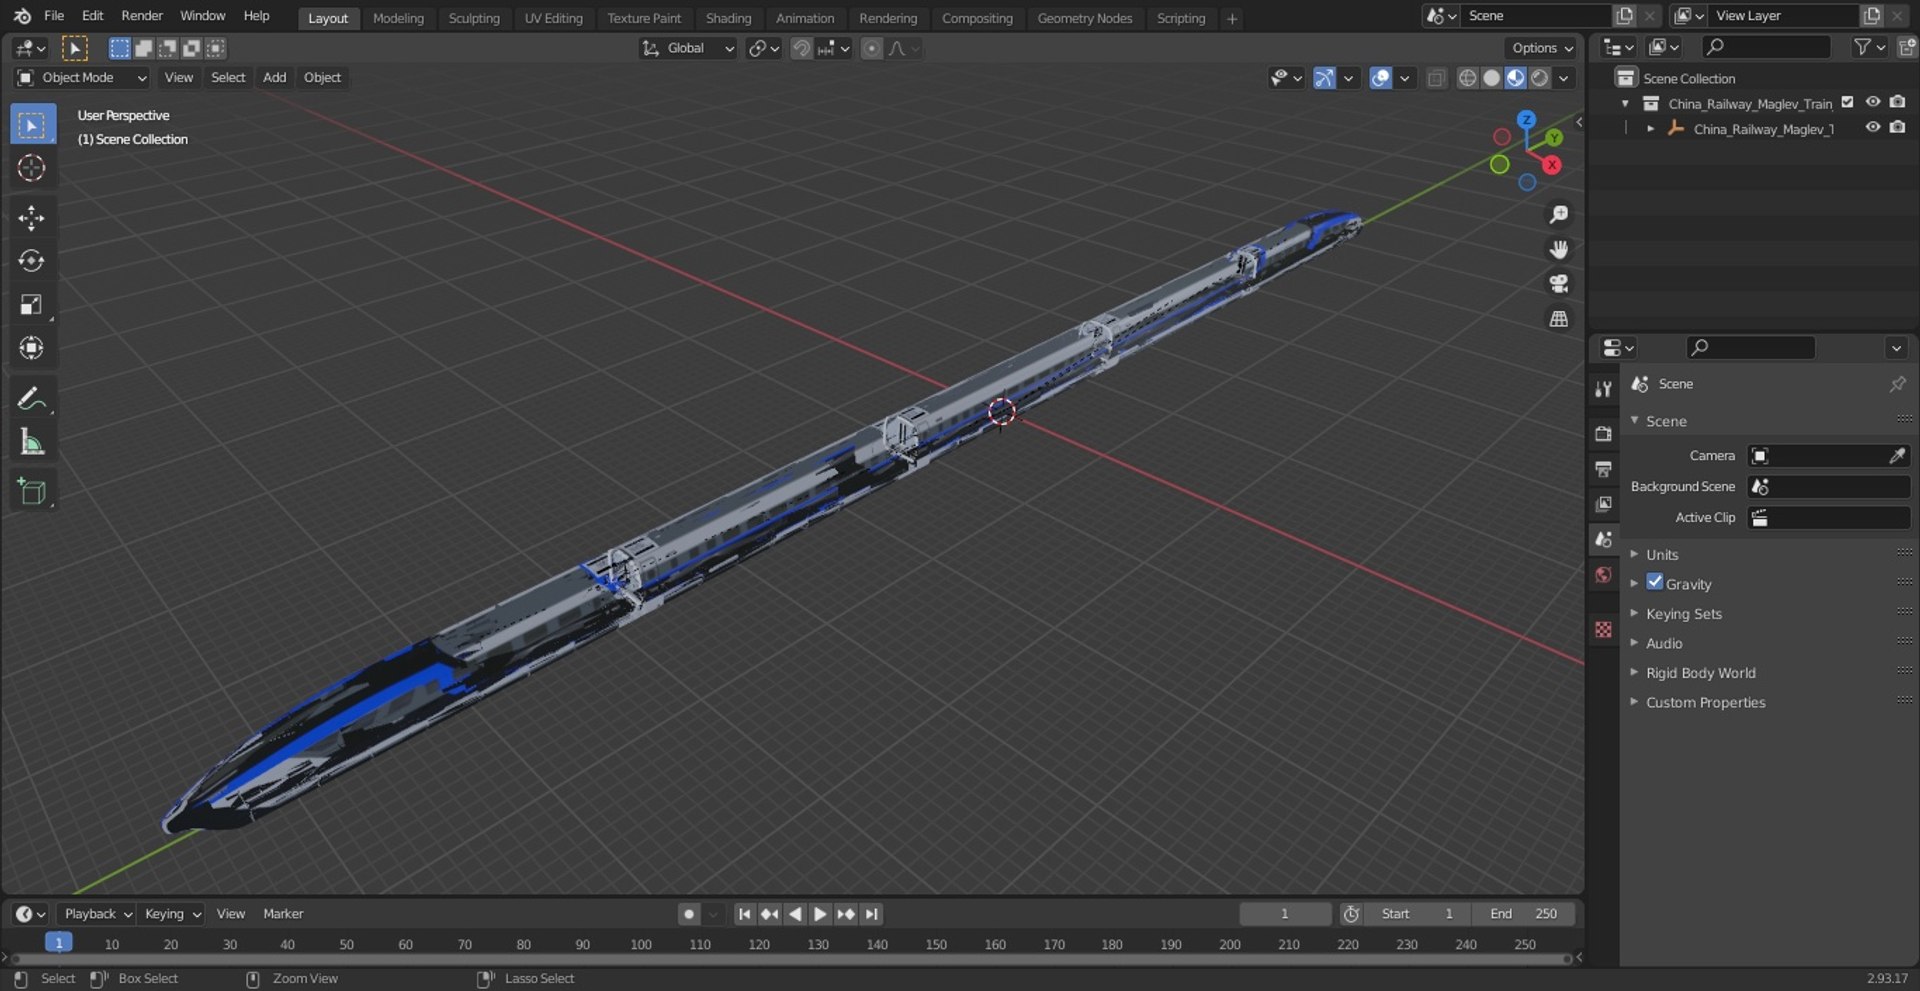Jump to the last frame
1920x991 pixels.
[871, 914]
